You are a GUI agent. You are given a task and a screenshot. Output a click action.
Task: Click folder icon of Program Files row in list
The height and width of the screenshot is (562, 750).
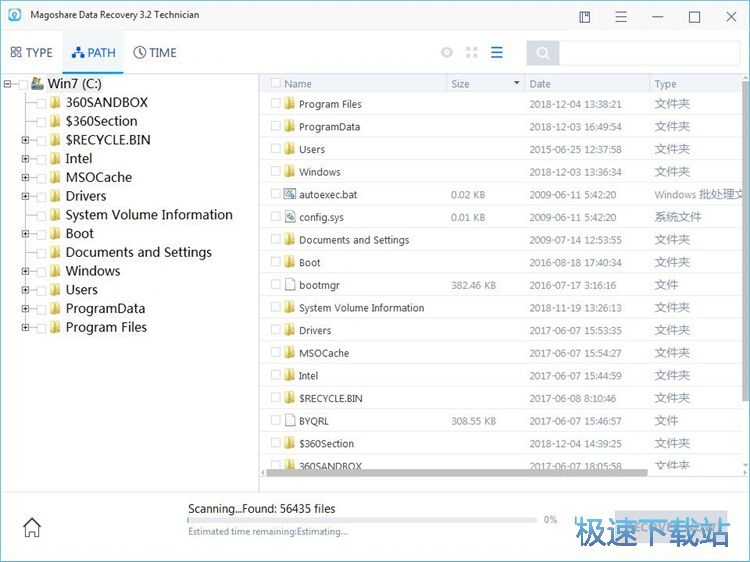point(289,103)
